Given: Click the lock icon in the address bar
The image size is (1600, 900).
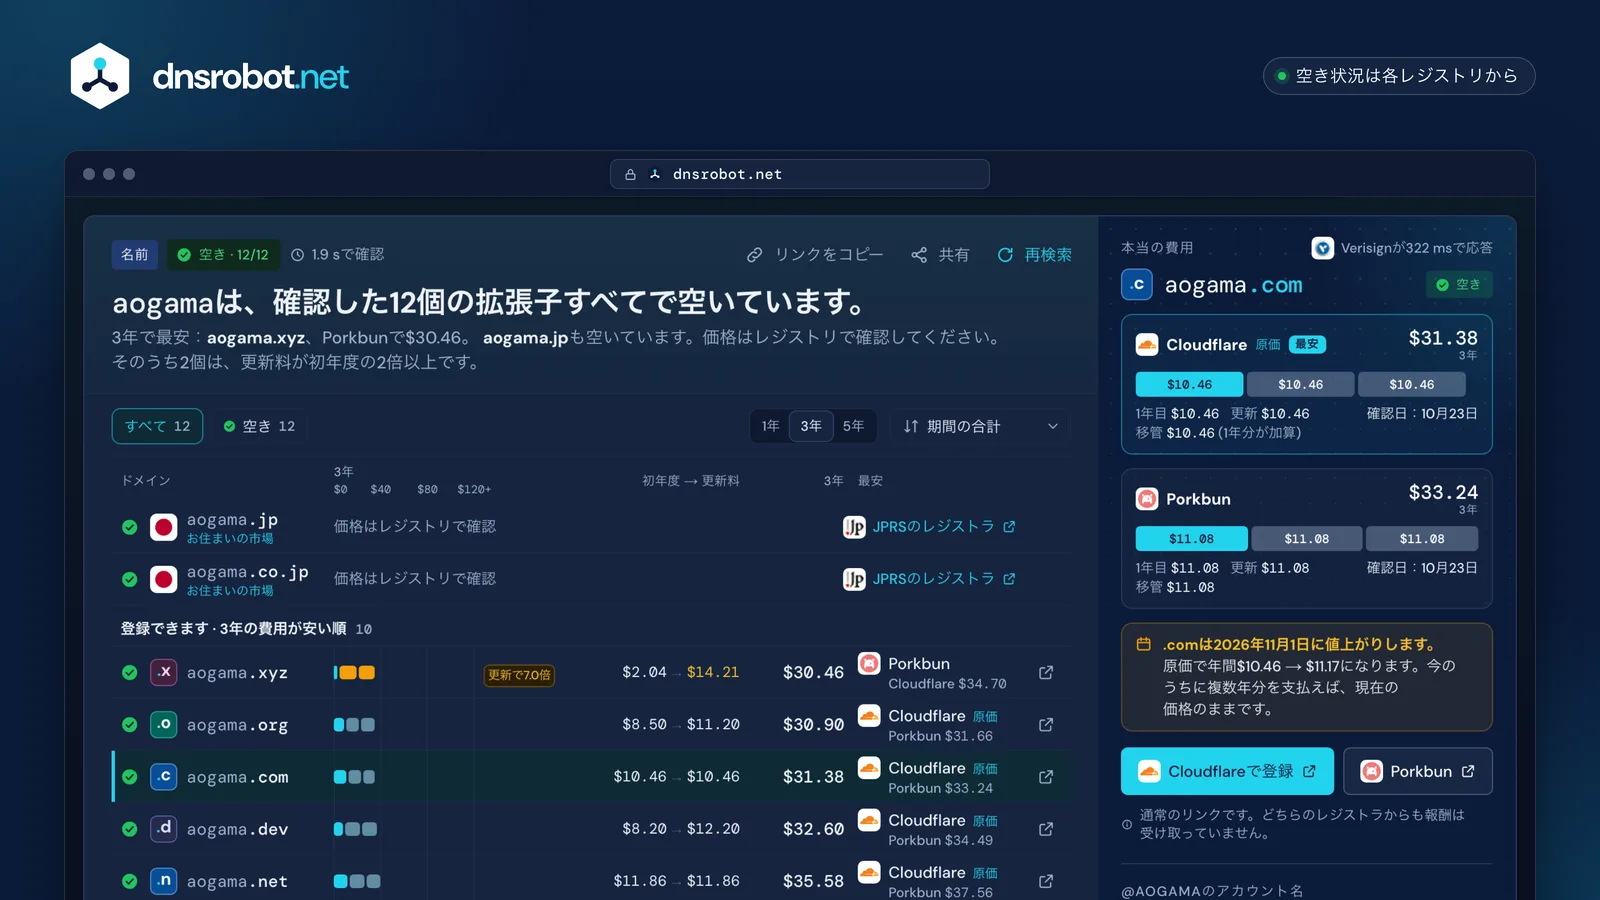Looking at the screenshot, I should (630, 174).
